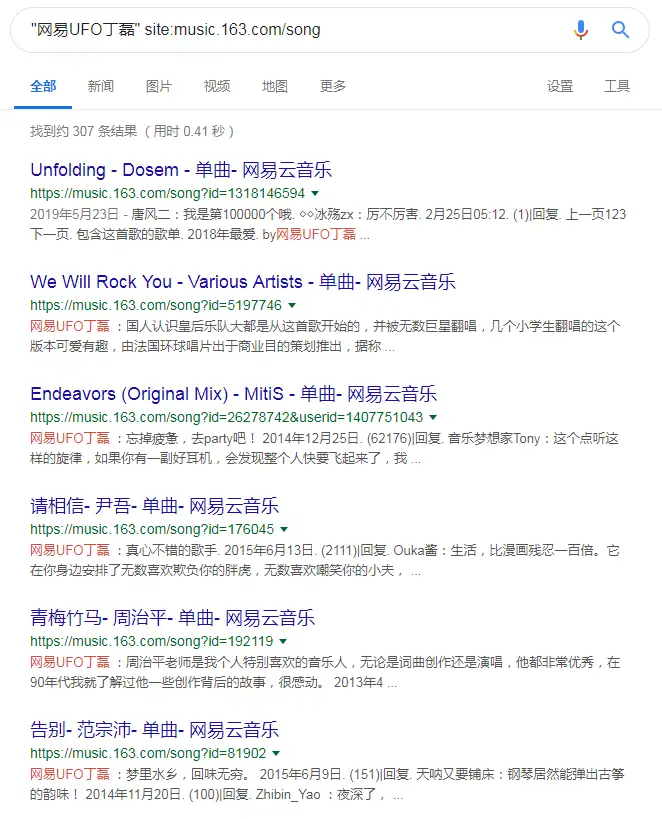Open the 工具 search tools

pyautogui.click(x=617, y=86)
